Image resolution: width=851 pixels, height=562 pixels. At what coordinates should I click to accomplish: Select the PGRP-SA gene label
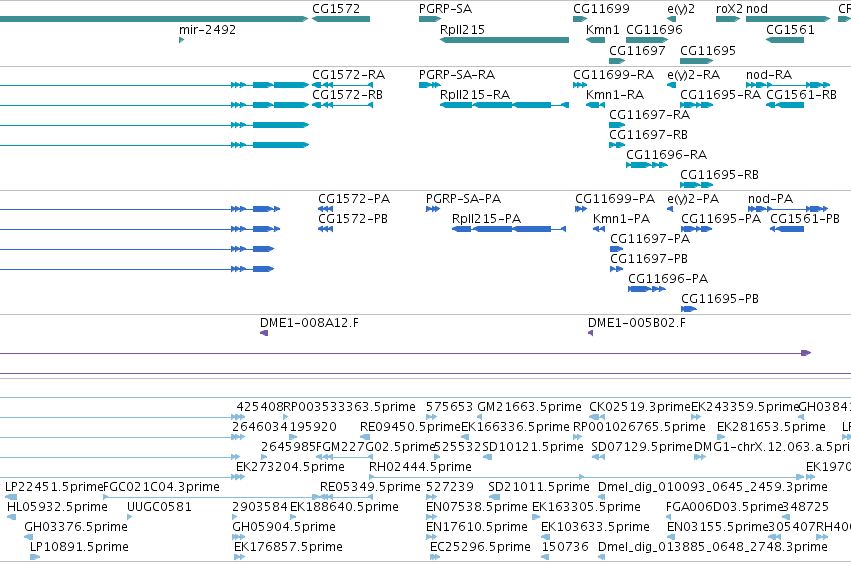[x=445, y=9]
